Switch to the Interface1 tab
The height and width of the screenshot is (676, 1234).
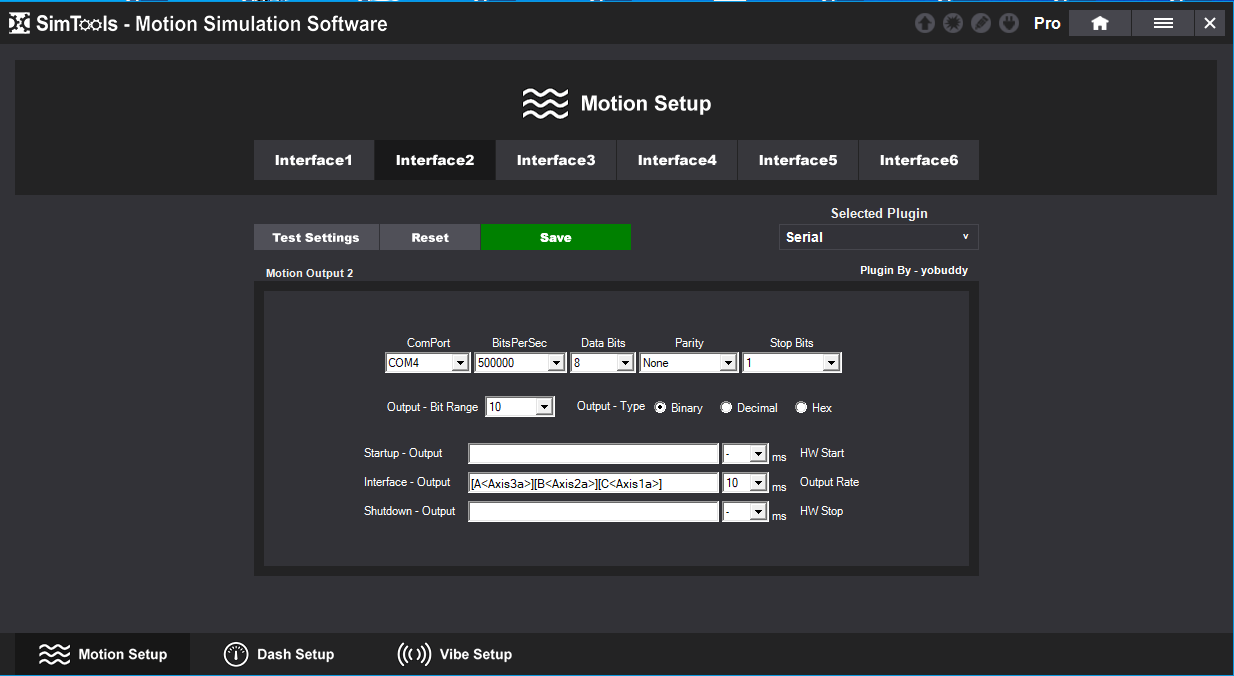314,160
